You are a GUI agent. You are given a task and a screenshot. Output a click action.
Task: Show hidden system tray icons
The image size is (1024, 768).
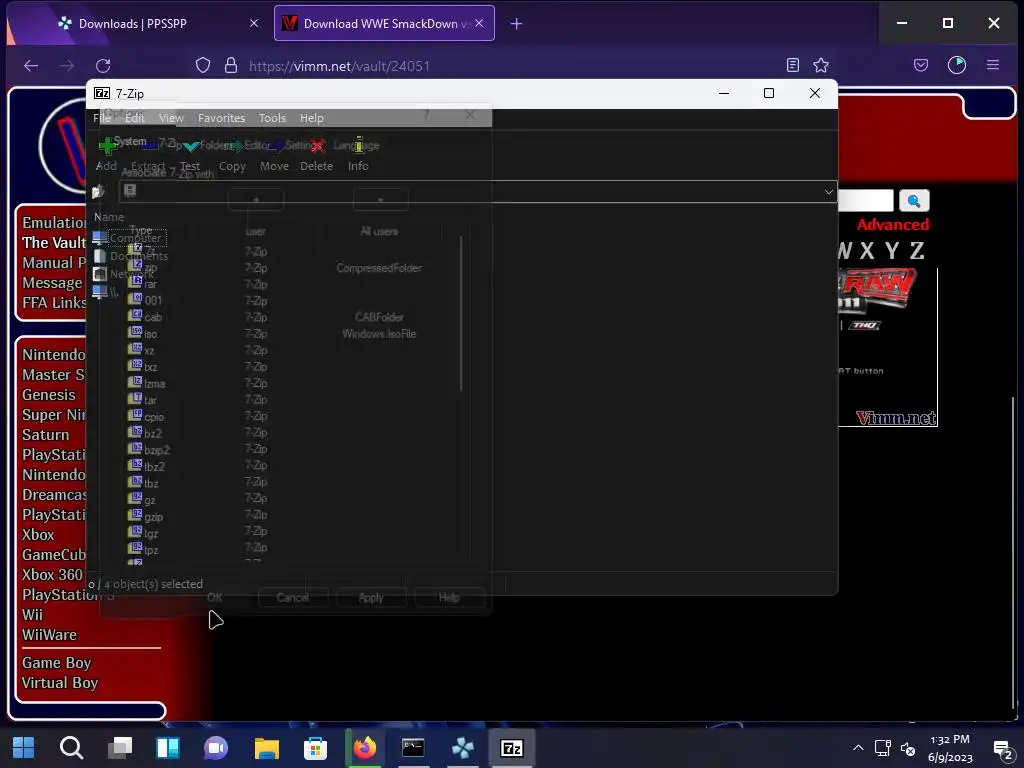(x=858, y=748)
